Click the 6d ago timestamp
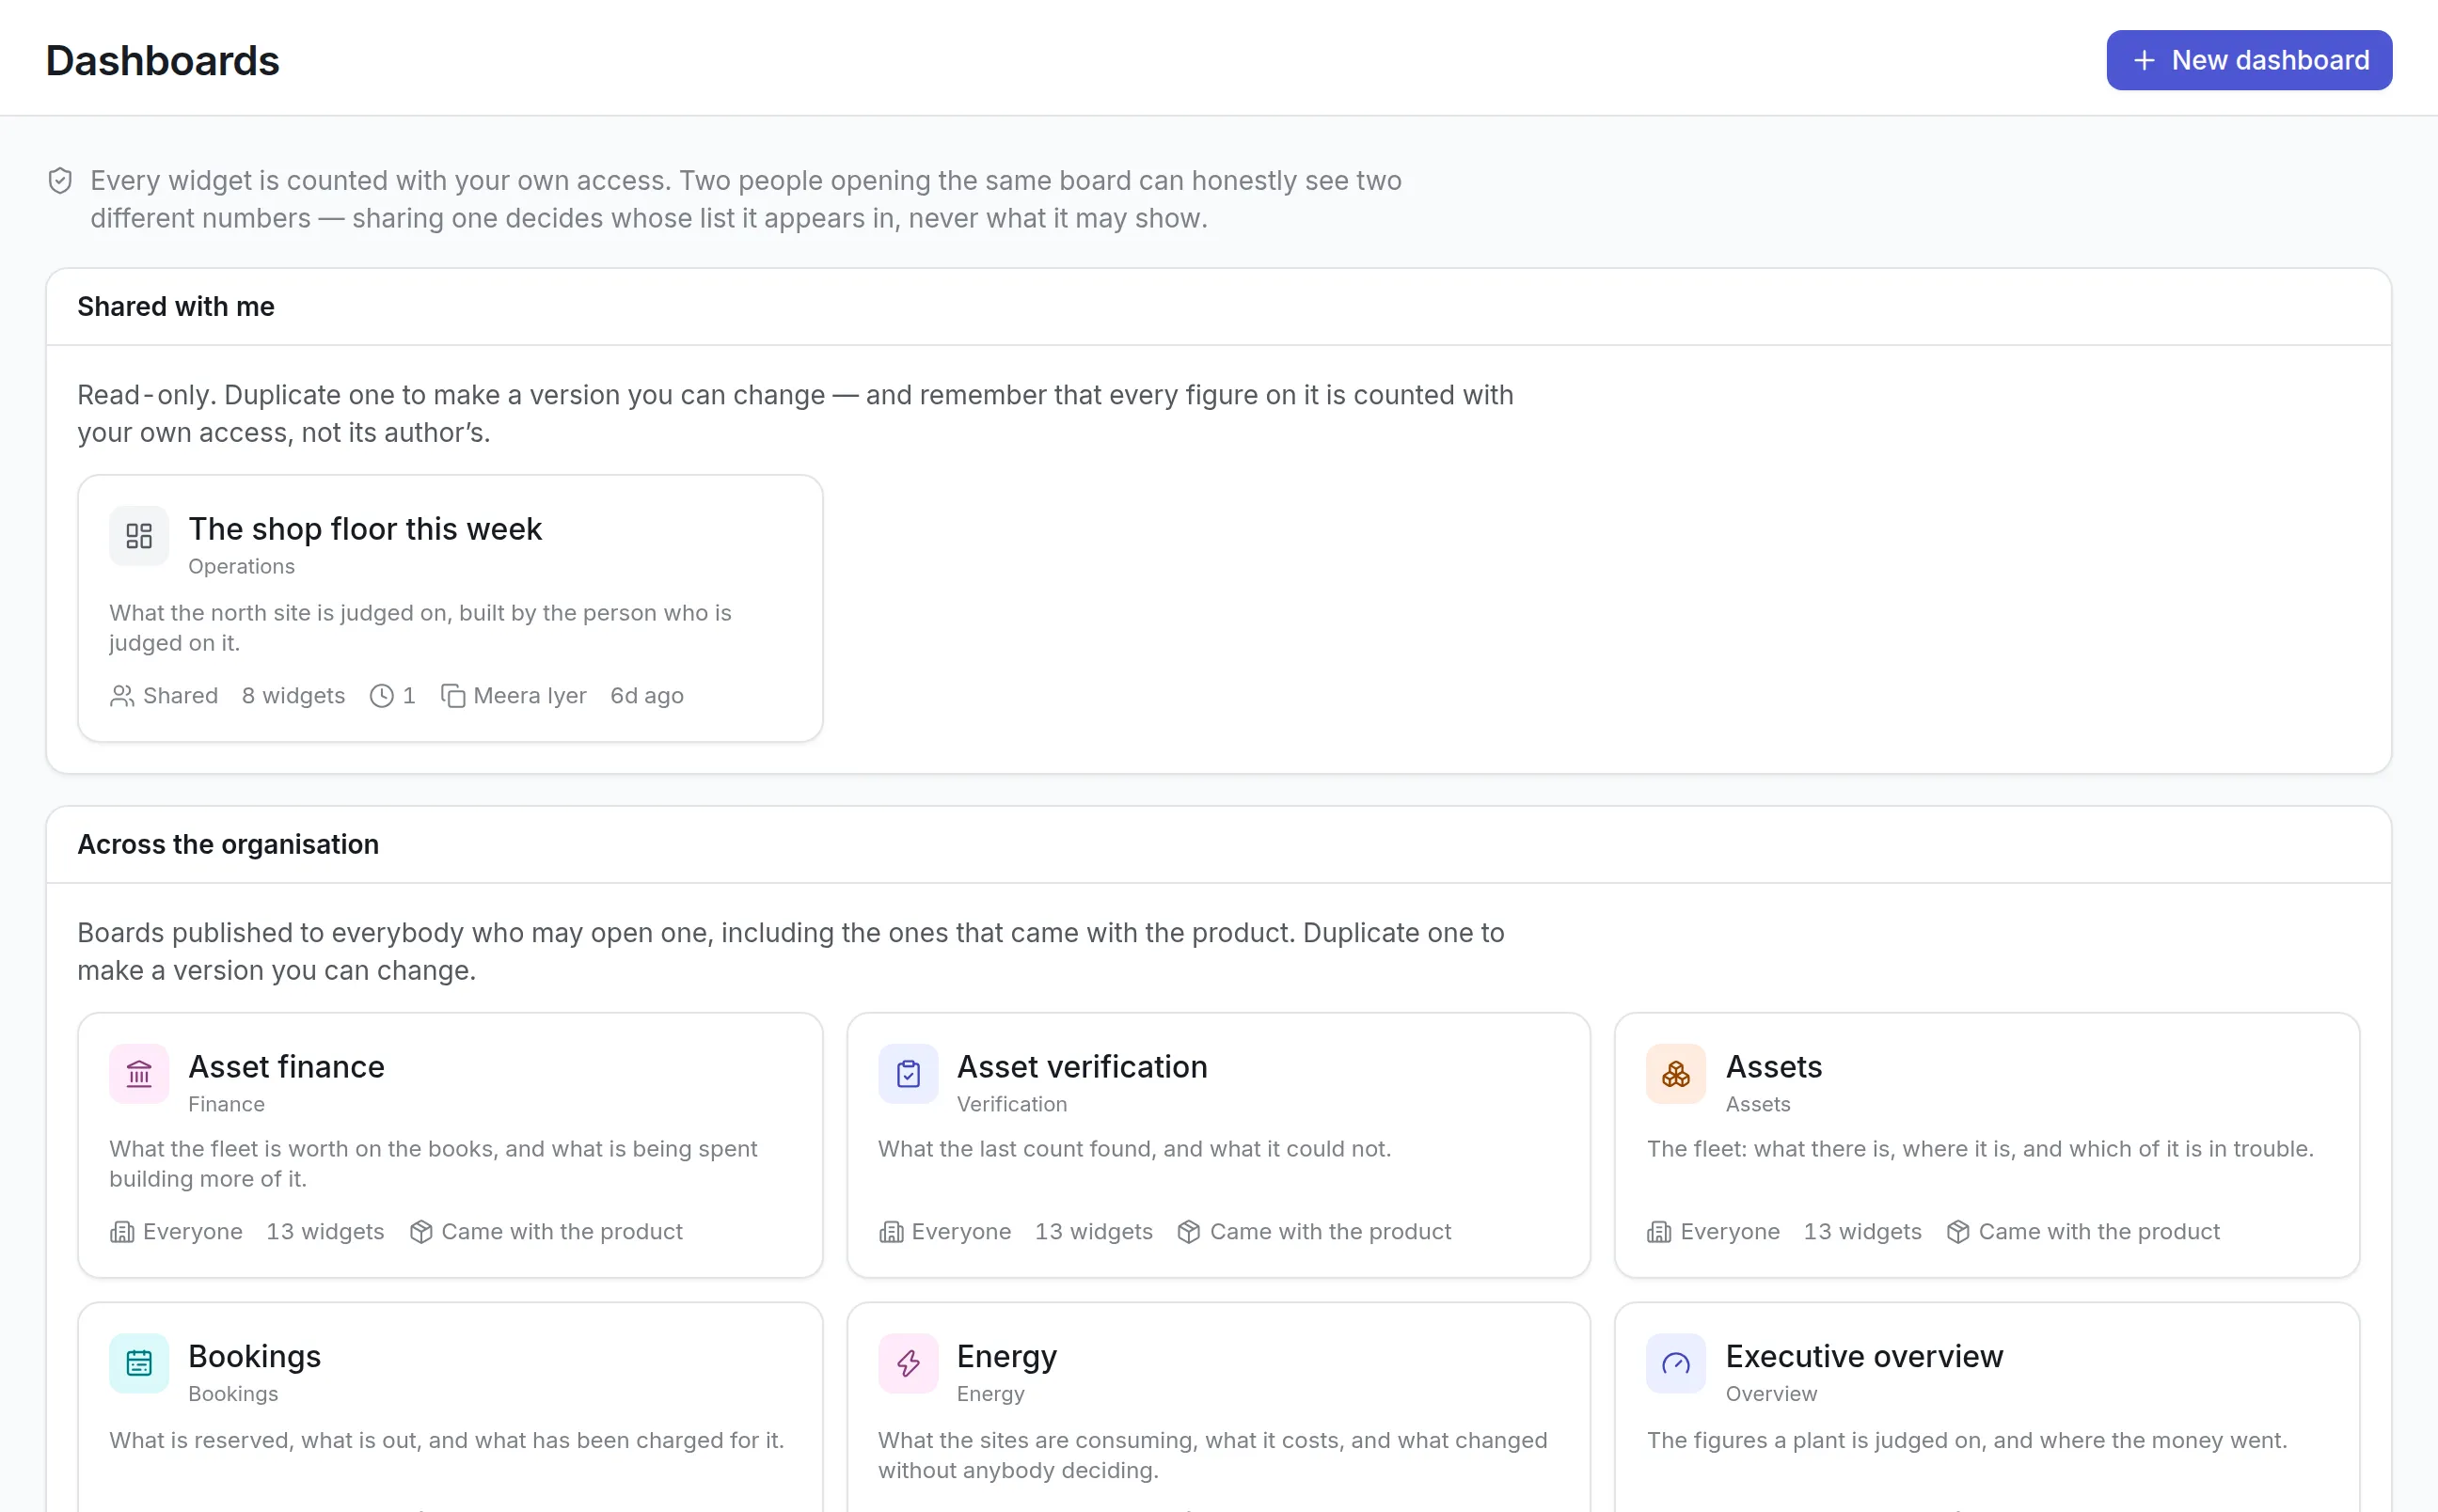This screenshot has width=2438, height=1512. (x=647, y=696)
